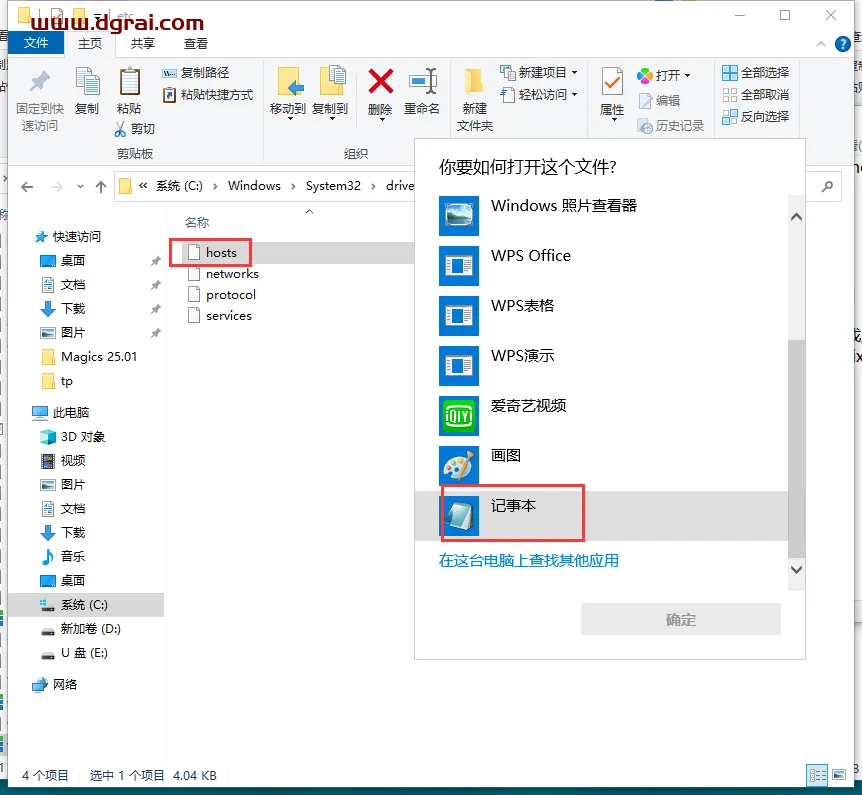862x795 pixels.
Task: Click Select all in the ribbon
Action: point(755,73)
